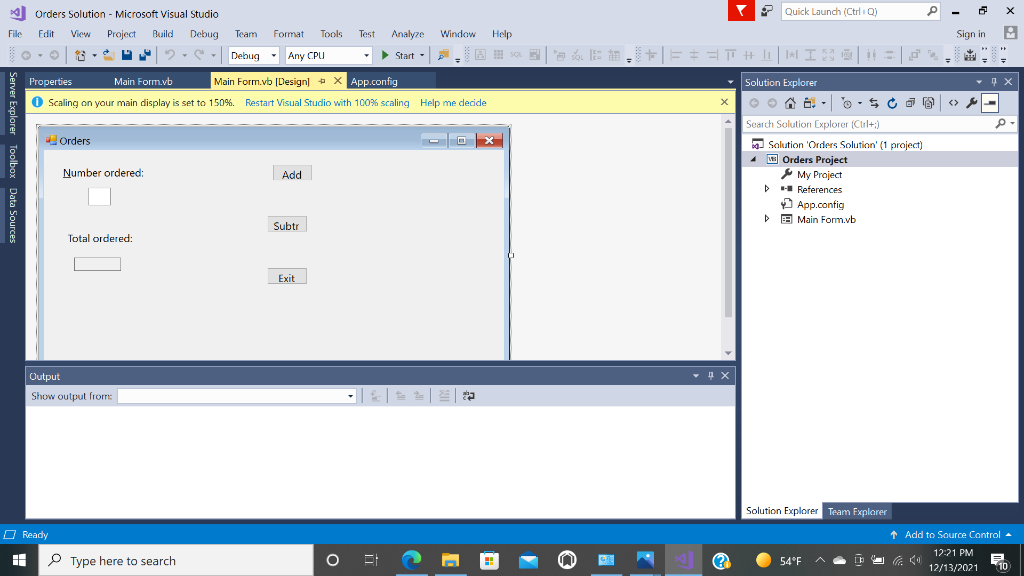Open the File menu

[15, 33]
